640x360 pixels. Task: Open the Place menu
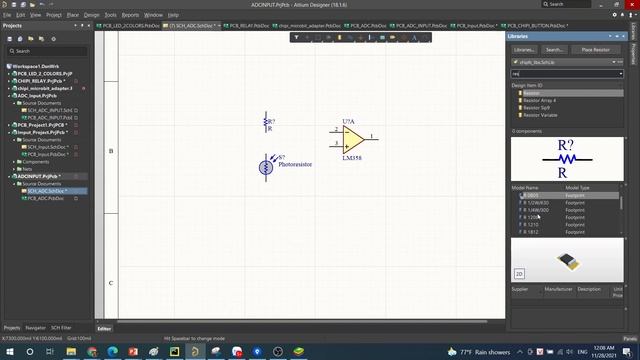coord(73,15)
